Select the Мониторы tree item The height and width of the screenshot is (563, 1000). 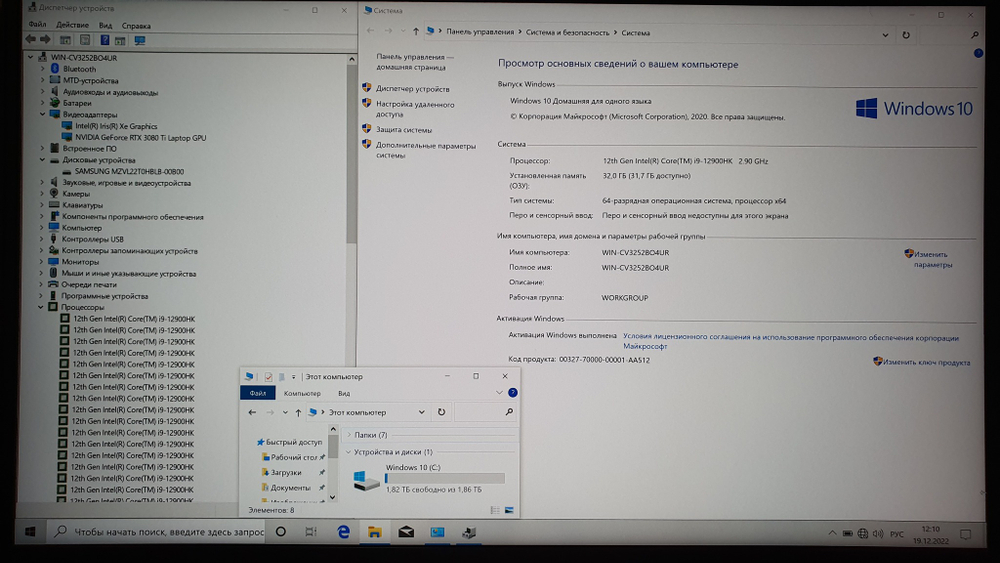[80, 262]
